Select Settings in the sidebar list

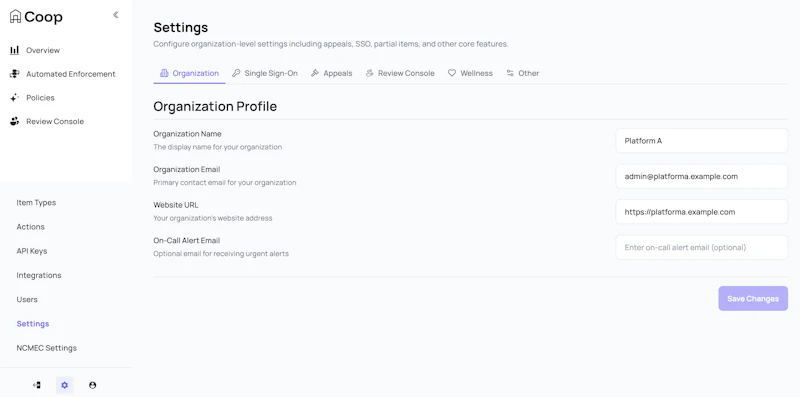click(x=33, y=324)
